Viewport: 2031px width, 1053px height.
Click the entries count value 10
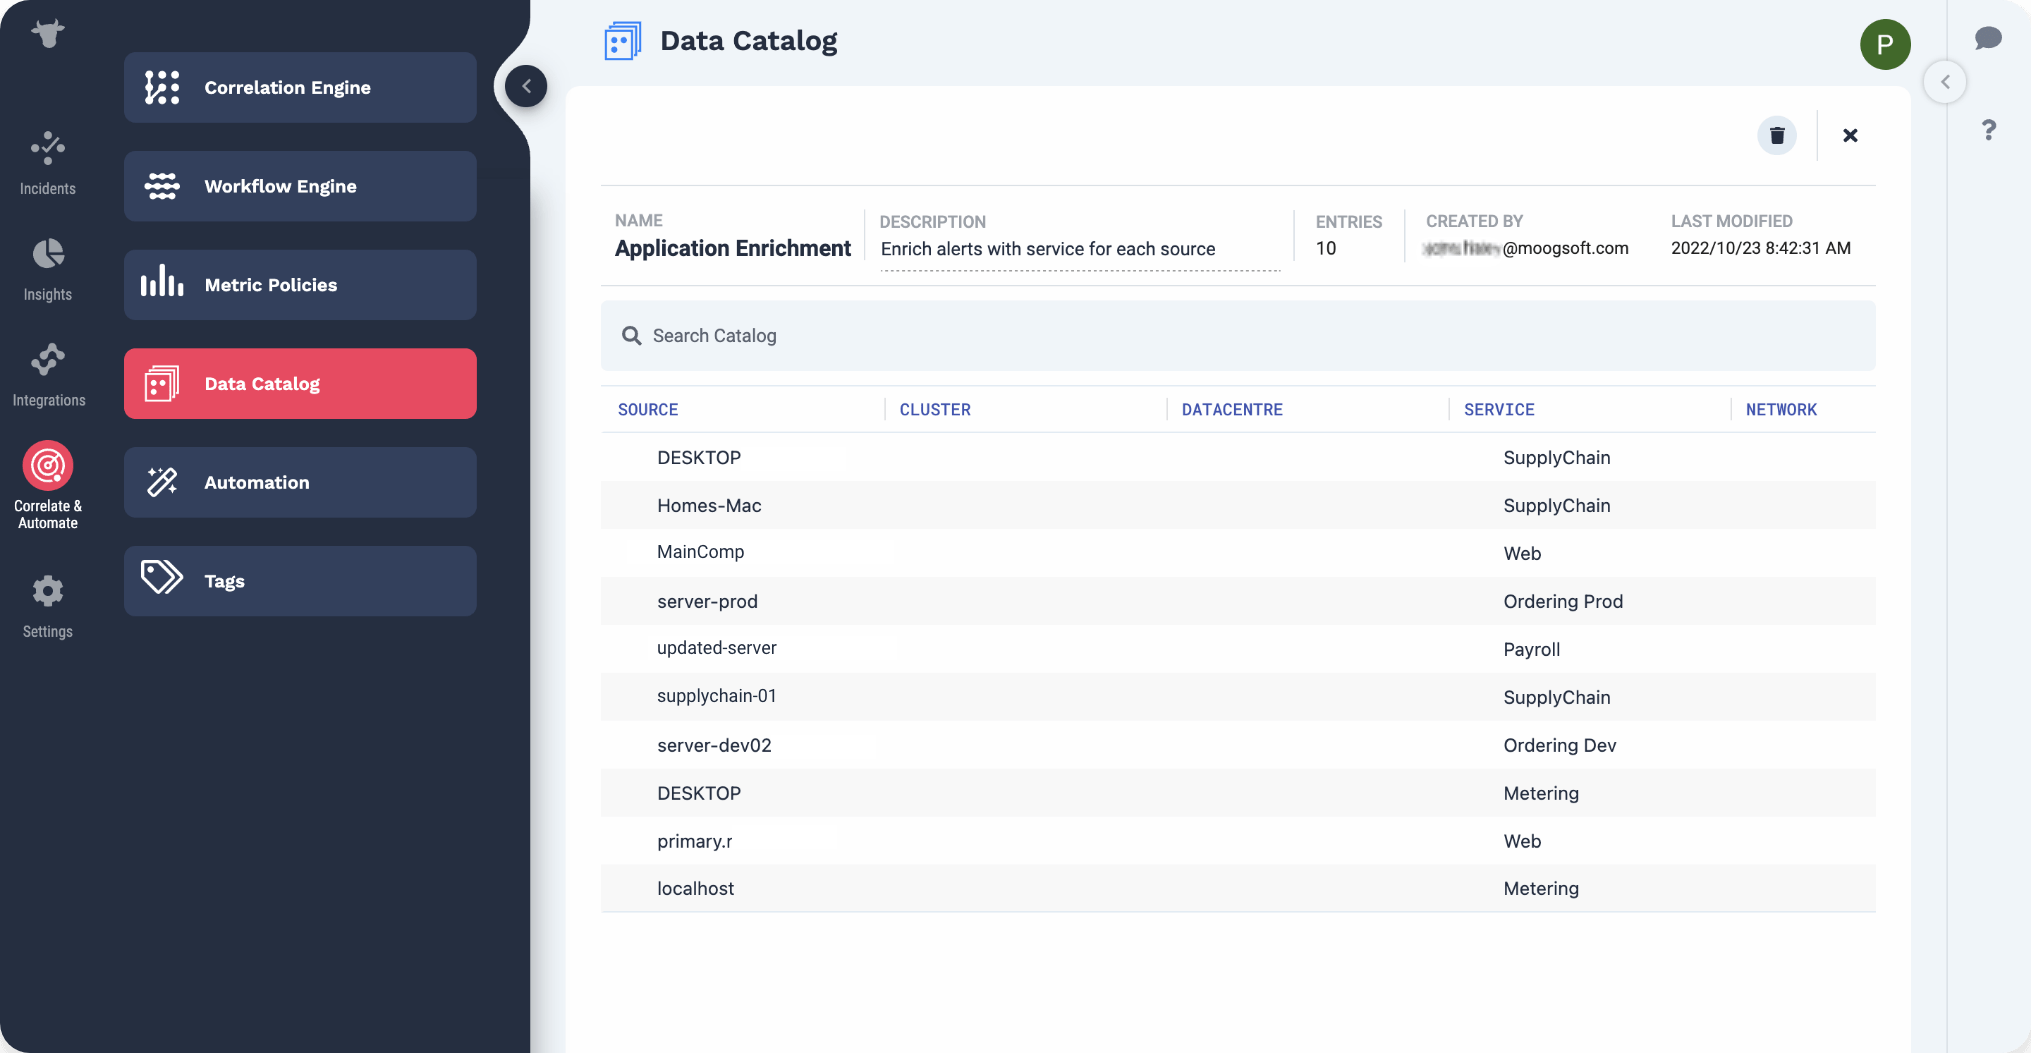[x=1326, y=248]
